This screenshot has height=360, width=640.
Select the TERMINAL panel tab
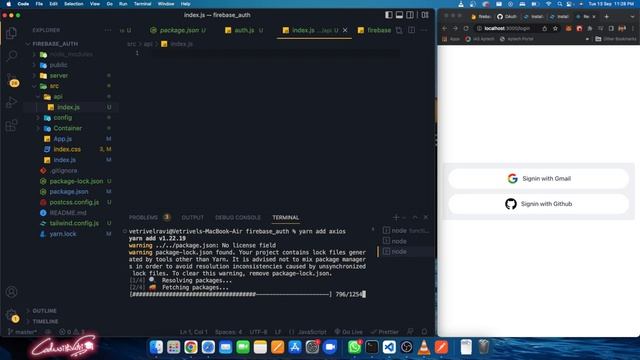coord(286,218)
